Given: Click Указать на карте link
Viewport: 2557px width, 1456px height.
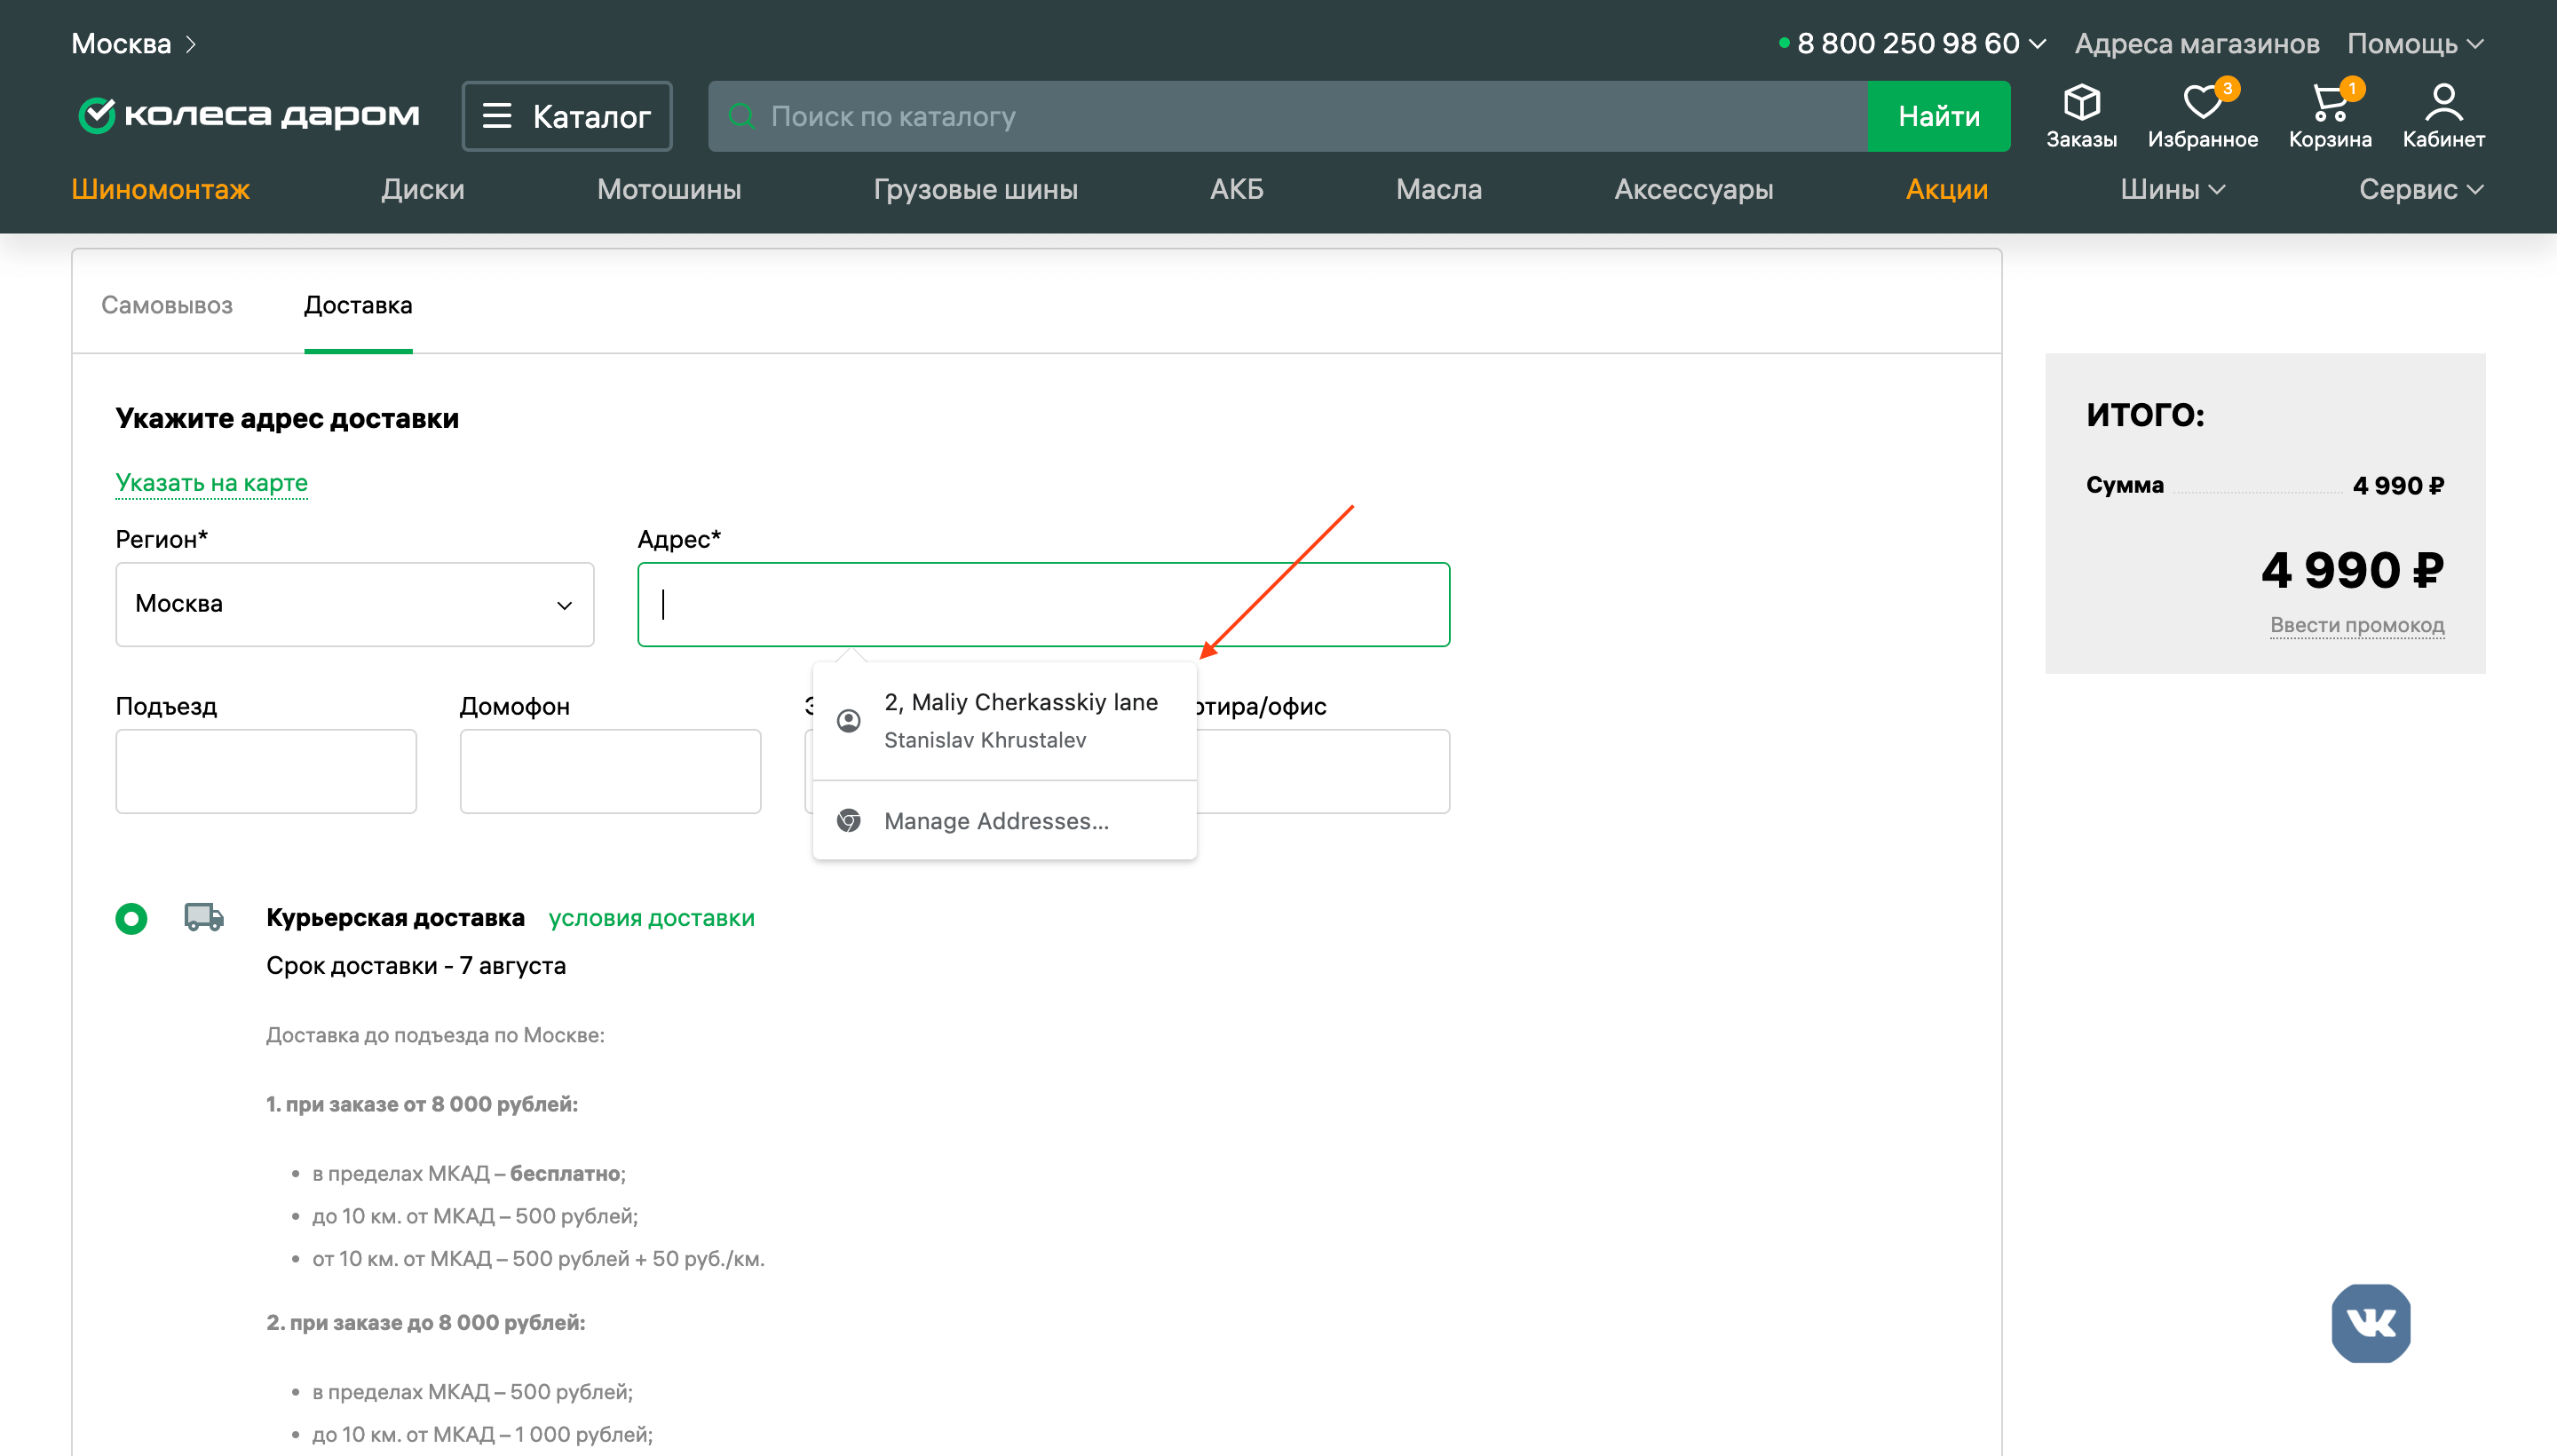Looking at the screenshot, I should pos(211,482).
